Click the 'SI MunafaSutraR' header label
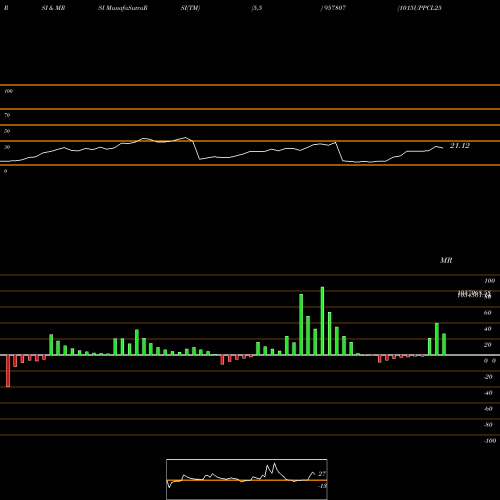 coord(123,8)
